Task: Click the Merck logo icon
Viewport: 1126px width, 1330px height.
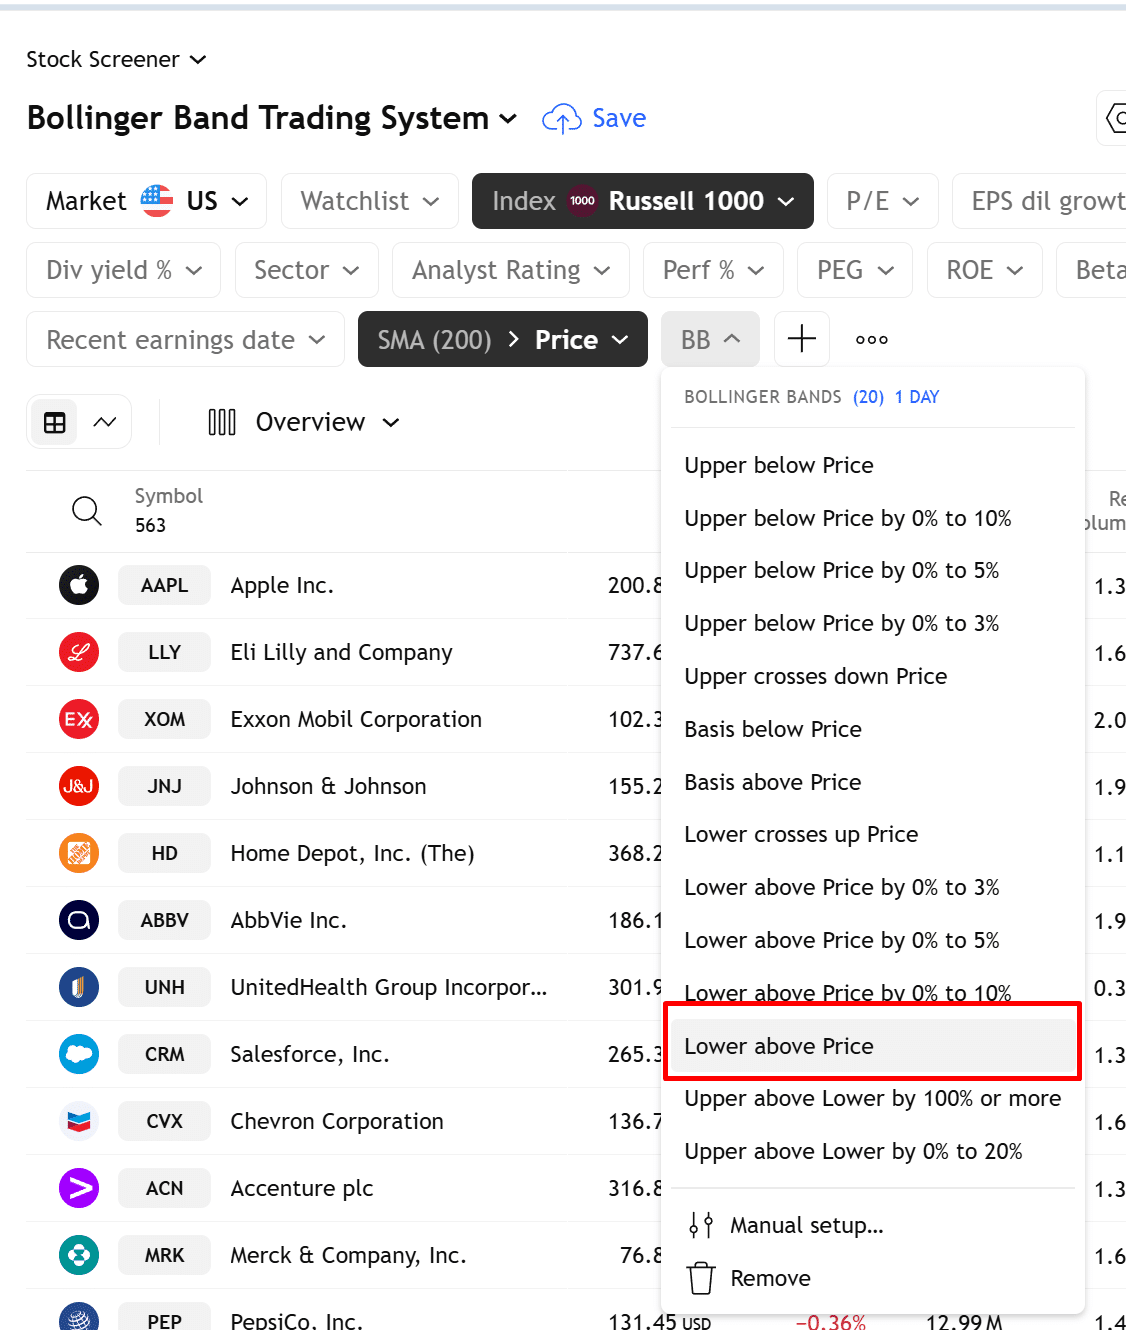Action: (79, 1255)
